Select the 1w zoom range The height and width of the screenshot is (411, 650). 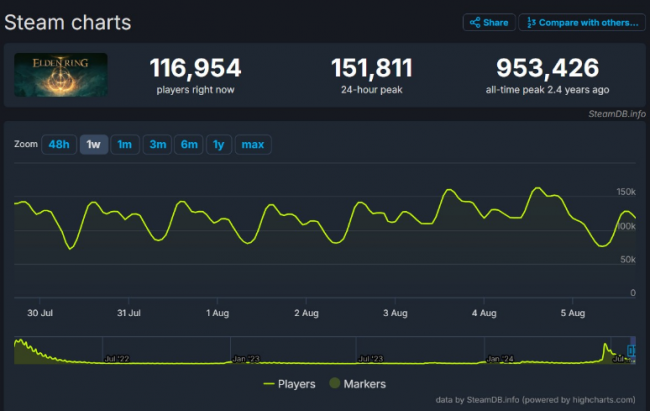[93, 145]
